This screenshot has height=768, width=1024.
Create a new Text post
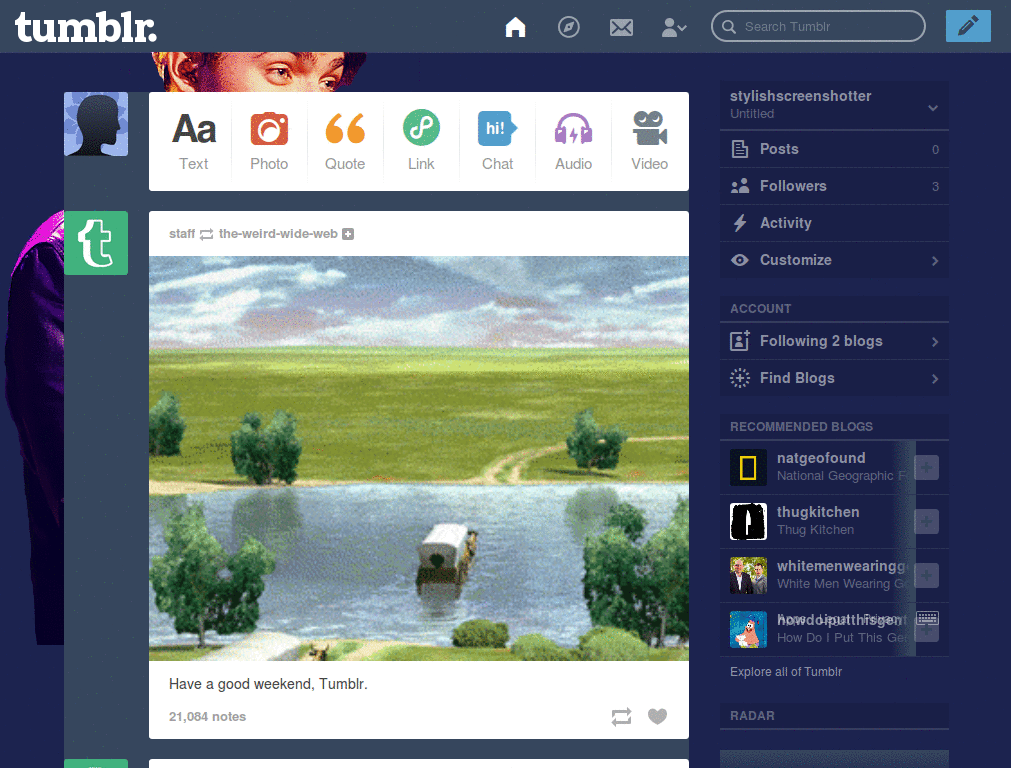coord(194,141)
